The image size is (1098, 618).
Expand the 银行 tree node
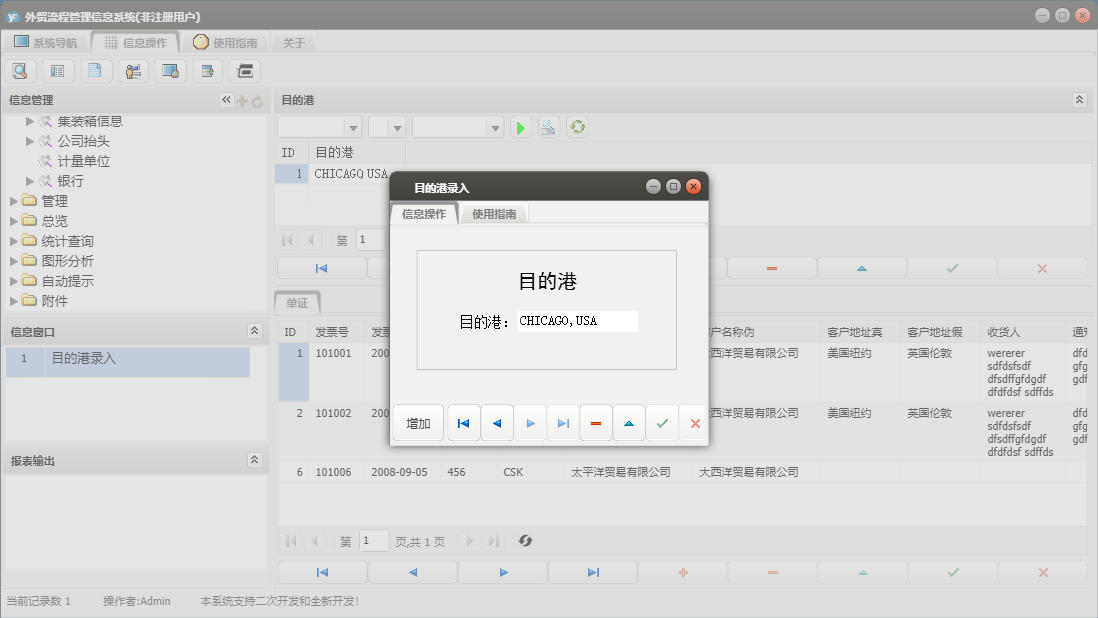pyautogui.click(x=30, y=181)
